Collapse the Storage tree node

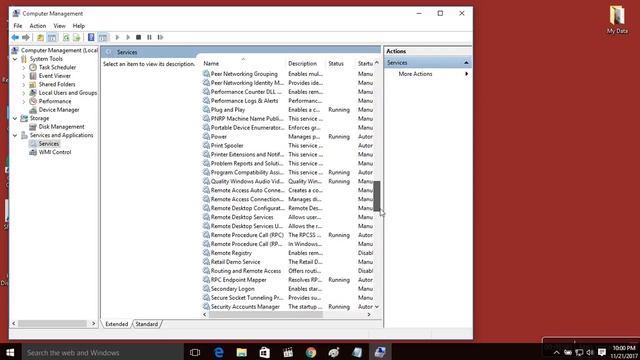coord(15,118)
